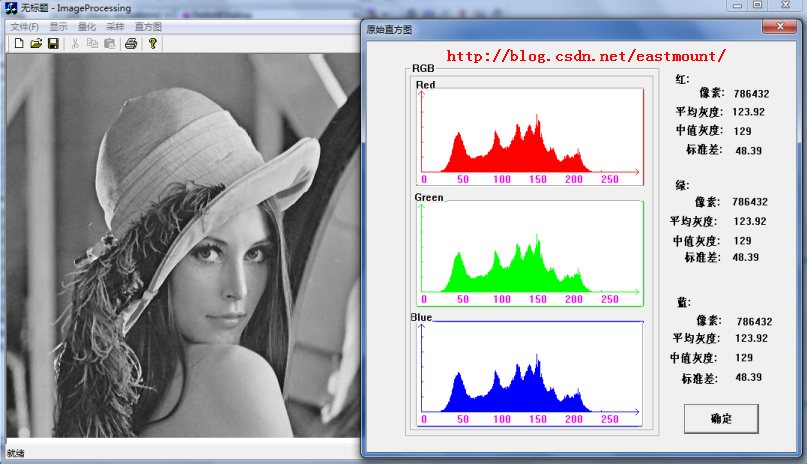Image resolution: width=807 pixels, height=464 pixels.
Task: Click the Paste clipboard icon
Action: tap(110, 44)
